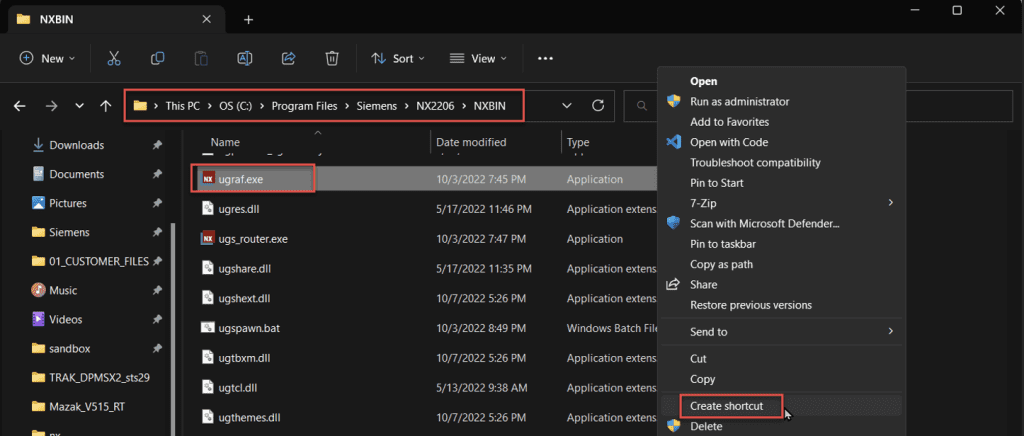Sort by Date modified column header

coord(471,142)
